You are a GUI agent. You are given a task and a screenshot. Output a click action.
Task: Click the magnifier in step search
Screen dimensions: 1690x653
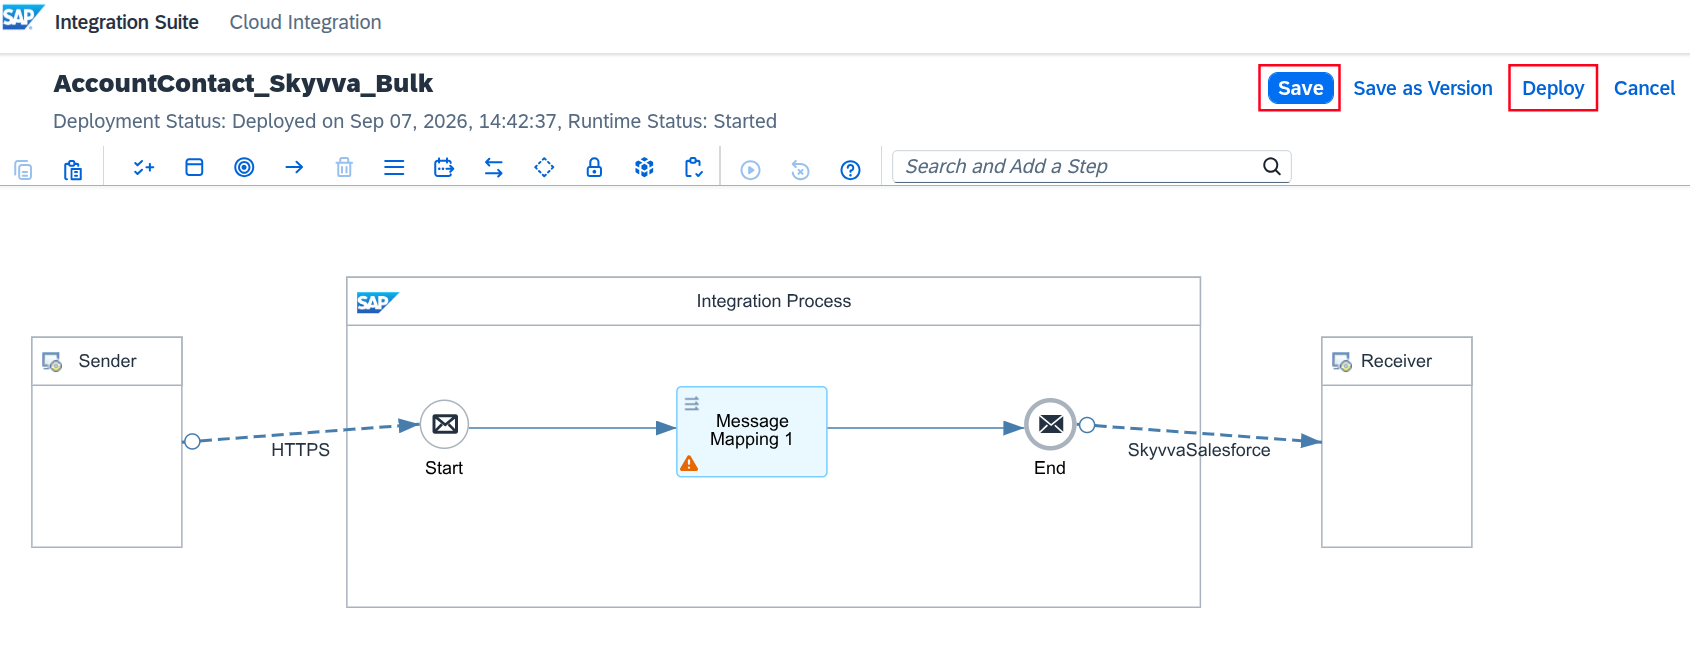tap(1272, 166)
